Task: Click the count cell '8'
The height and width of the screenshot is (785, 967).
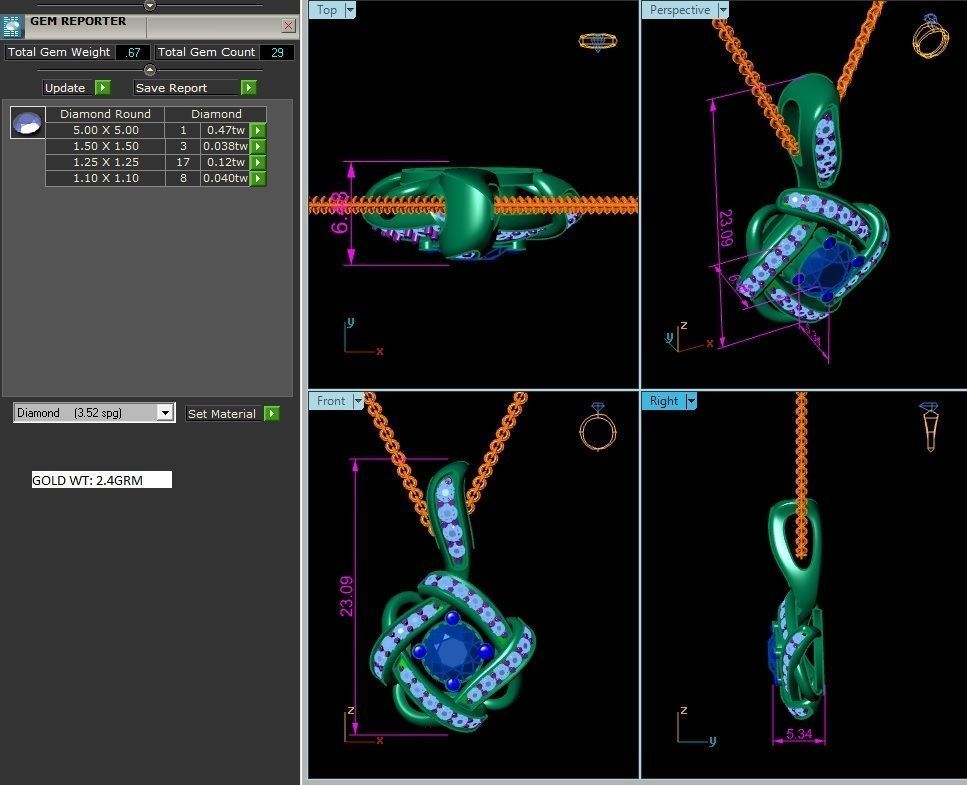Action: click(x=183, y=178)
